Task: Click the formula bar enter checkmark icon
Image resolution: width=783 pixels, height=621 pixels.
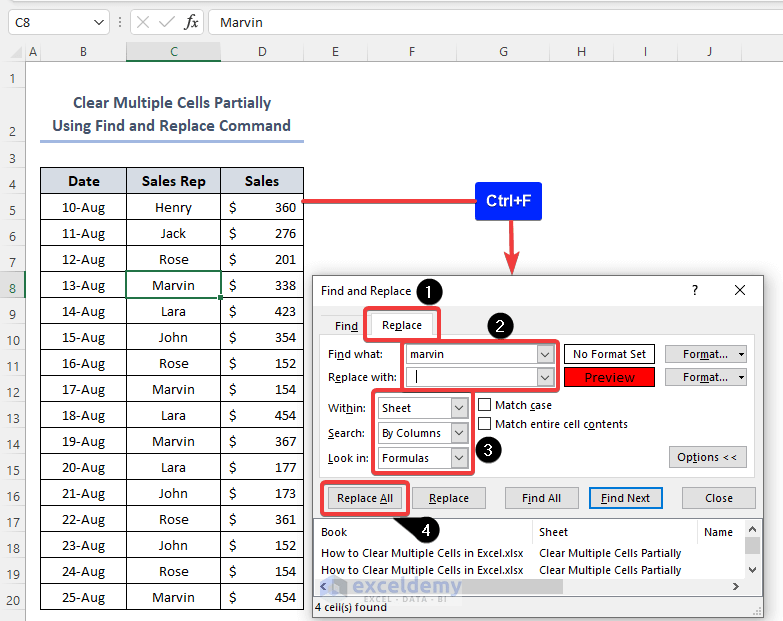Action: (166, 22)
